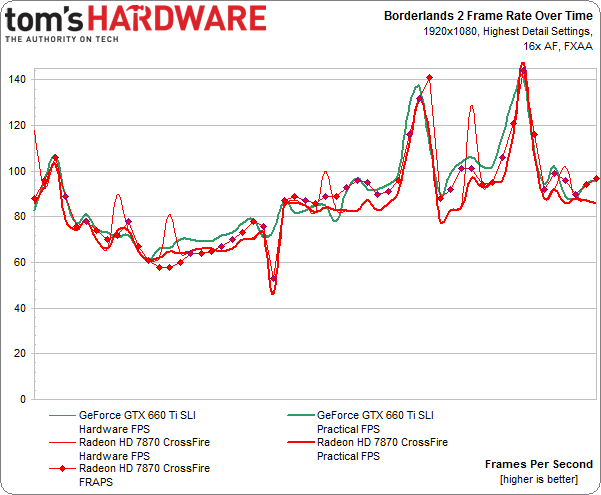Click the y-axis label 100

click(x=17, y=171)
